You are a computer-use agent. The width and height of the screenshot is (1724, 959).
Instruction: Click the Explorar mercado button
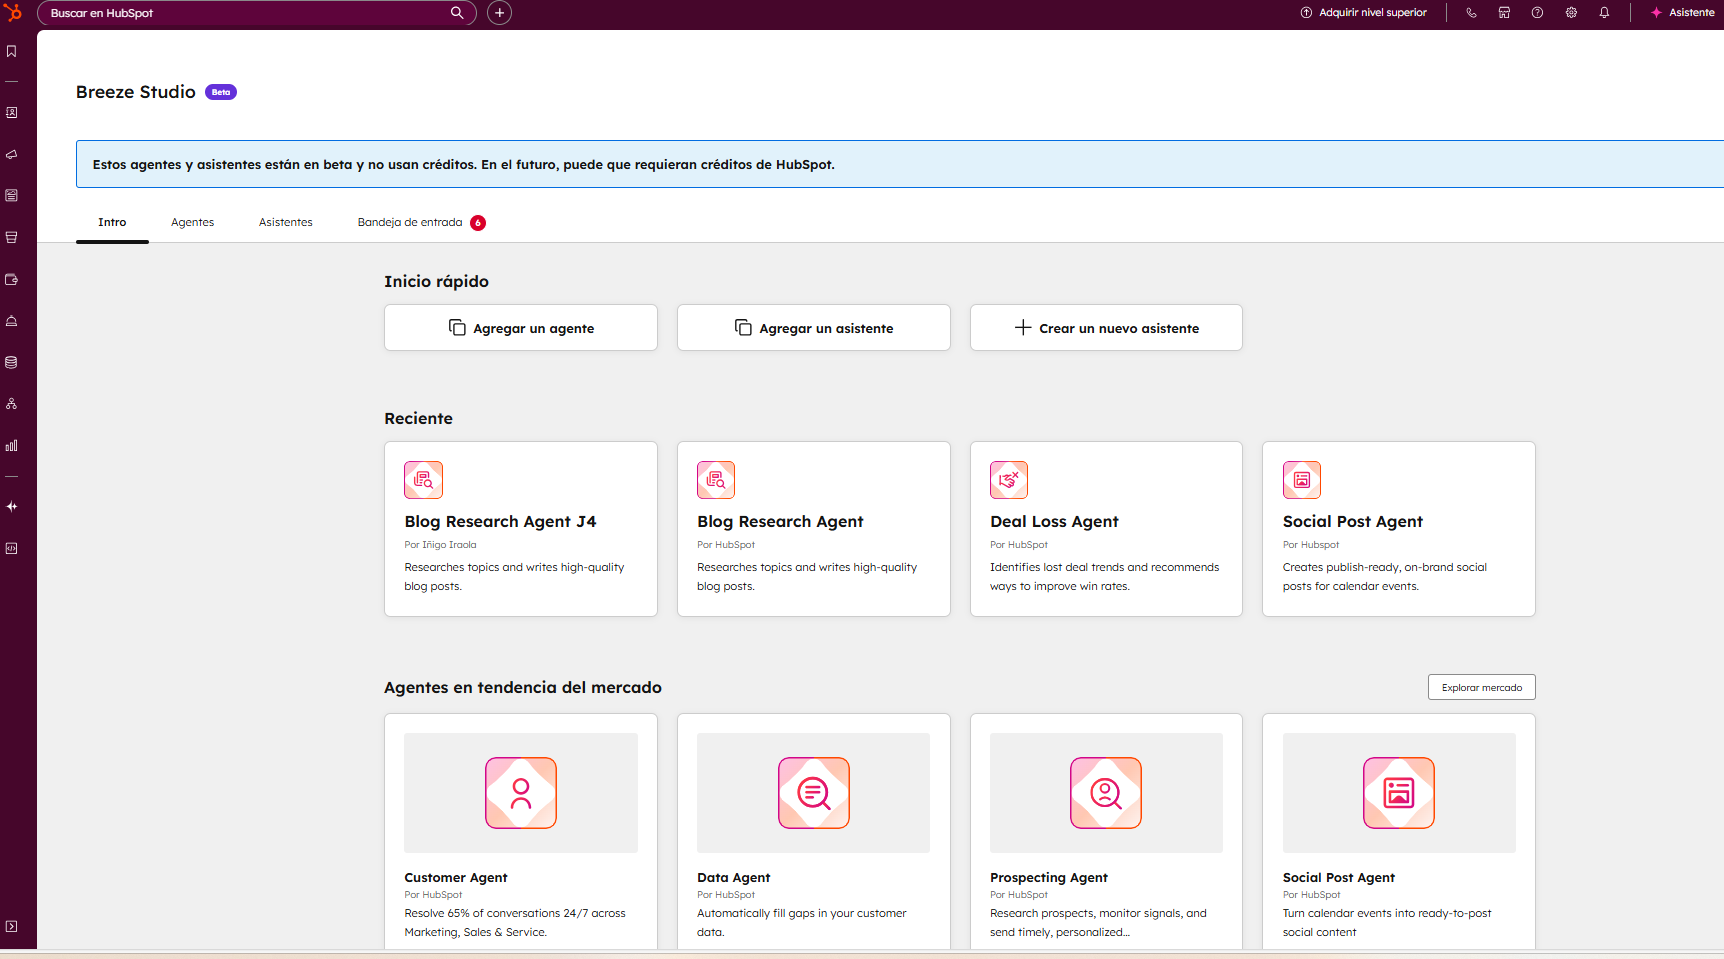[1481, 687]
